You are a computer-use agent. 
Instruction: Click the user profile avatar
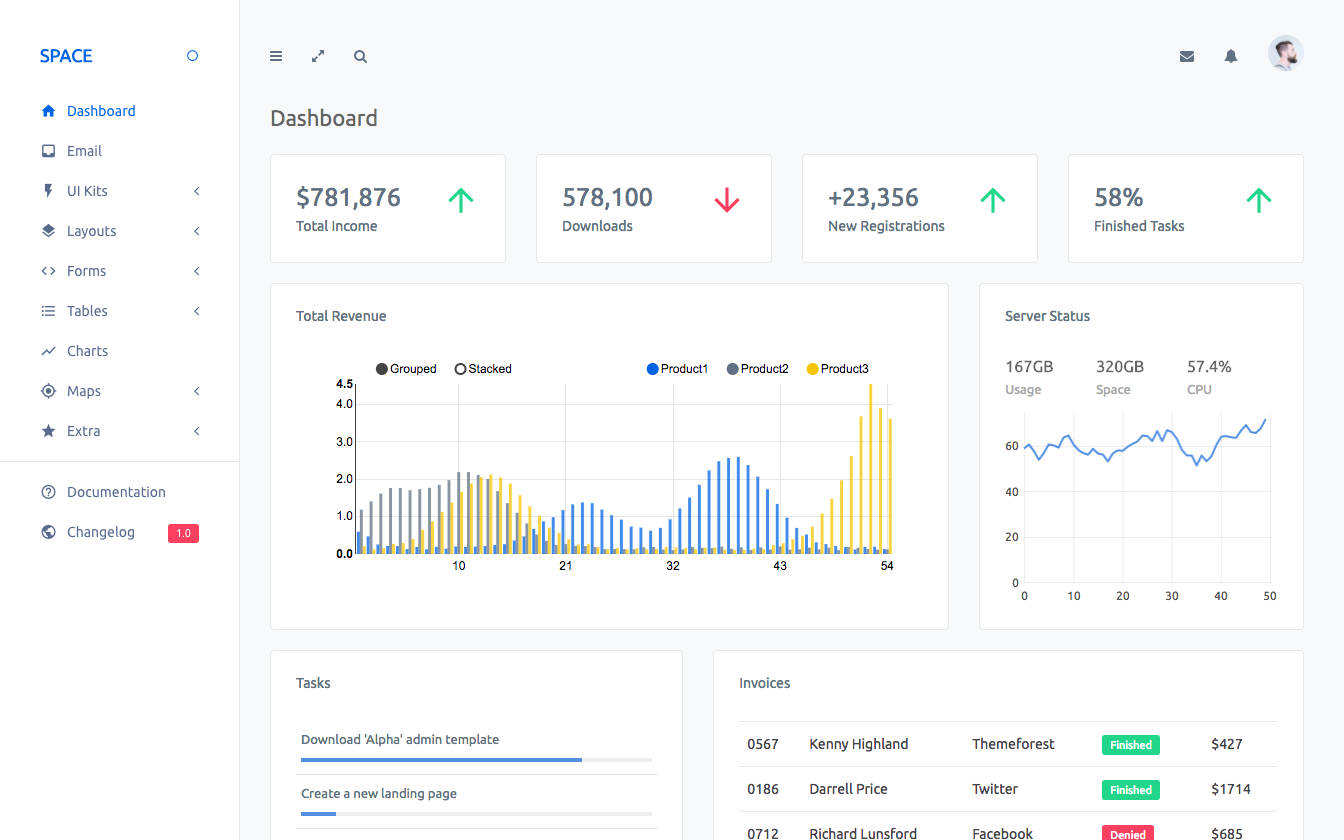tap(1285, 54)
